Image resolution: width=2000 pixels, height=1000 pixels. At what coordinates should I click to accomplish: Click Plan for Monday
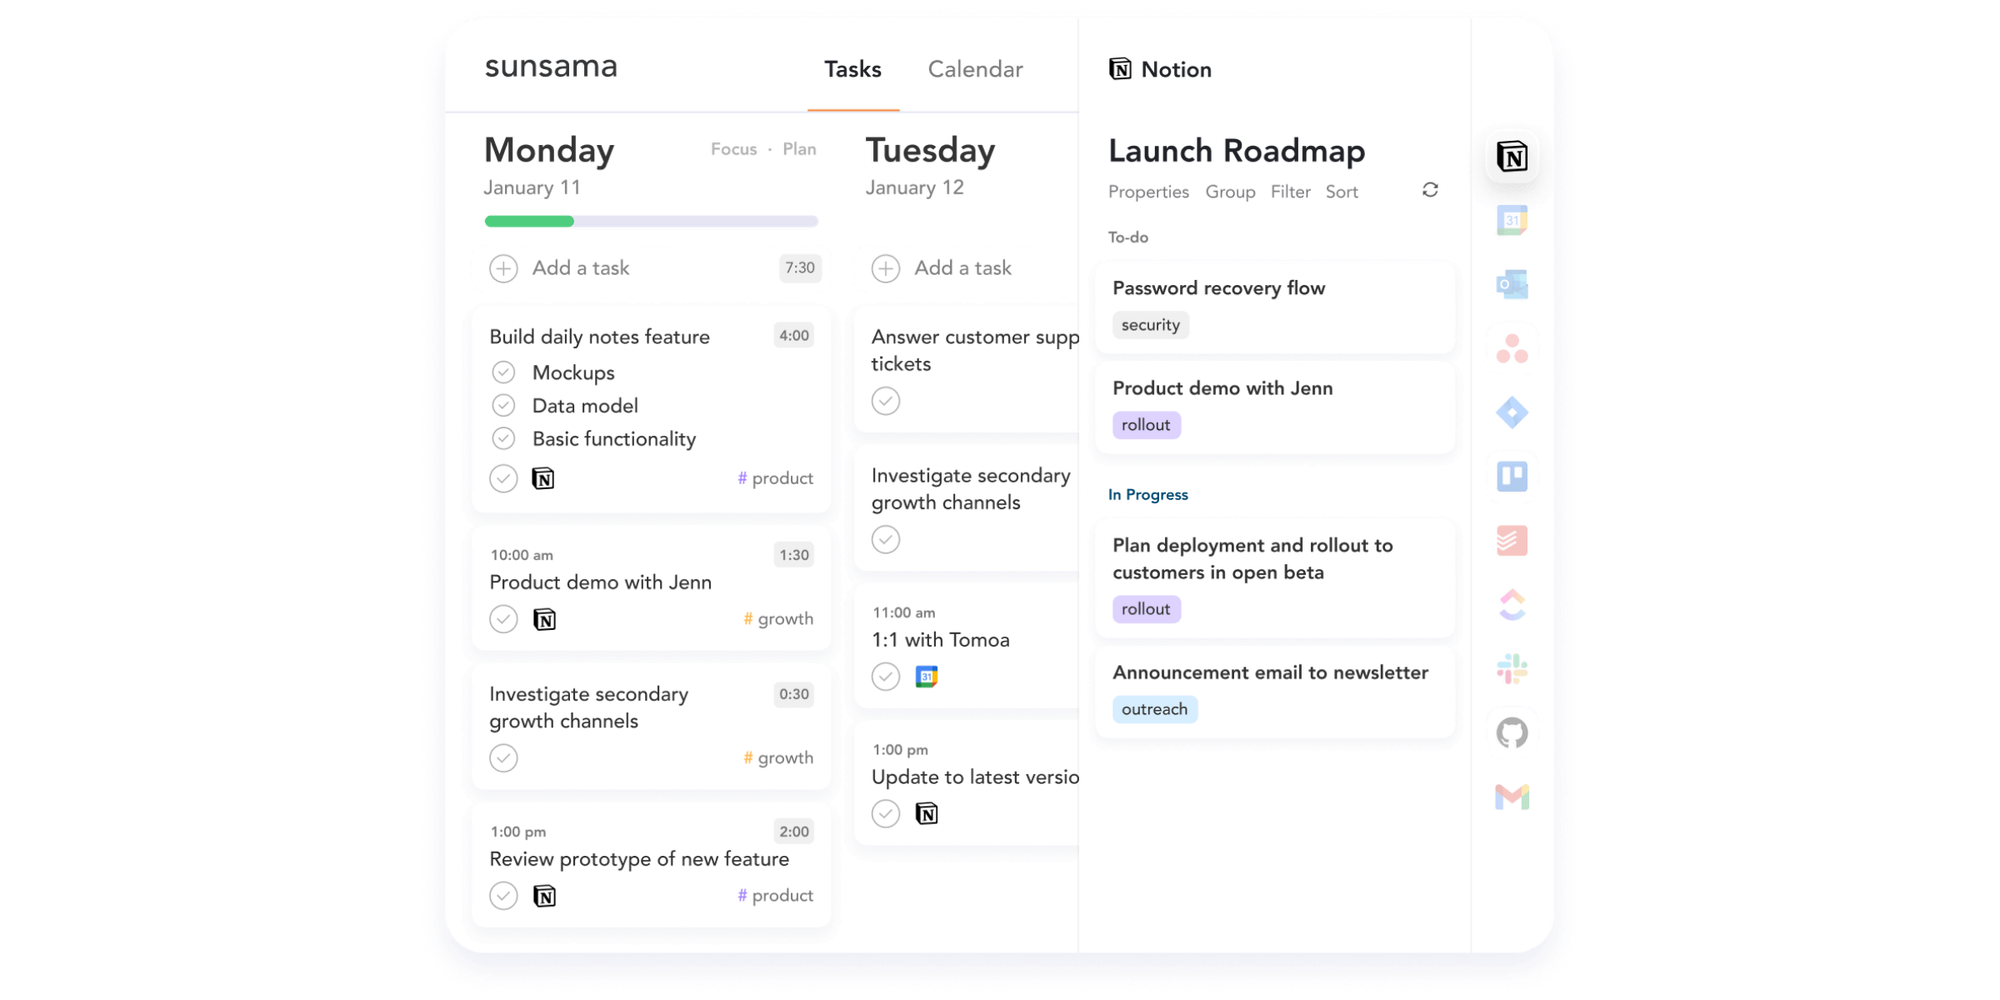pos(799,149)
